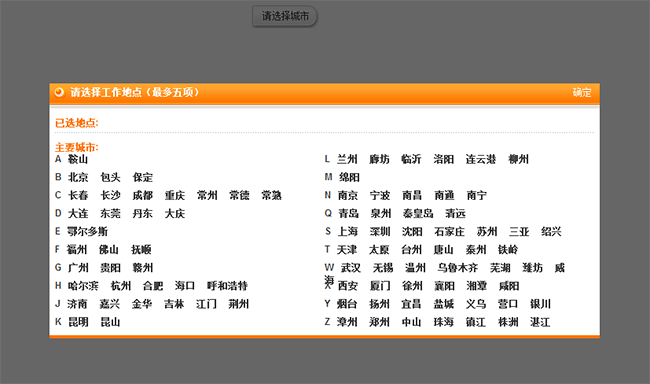Select the city 廊坊

(379, 159)
